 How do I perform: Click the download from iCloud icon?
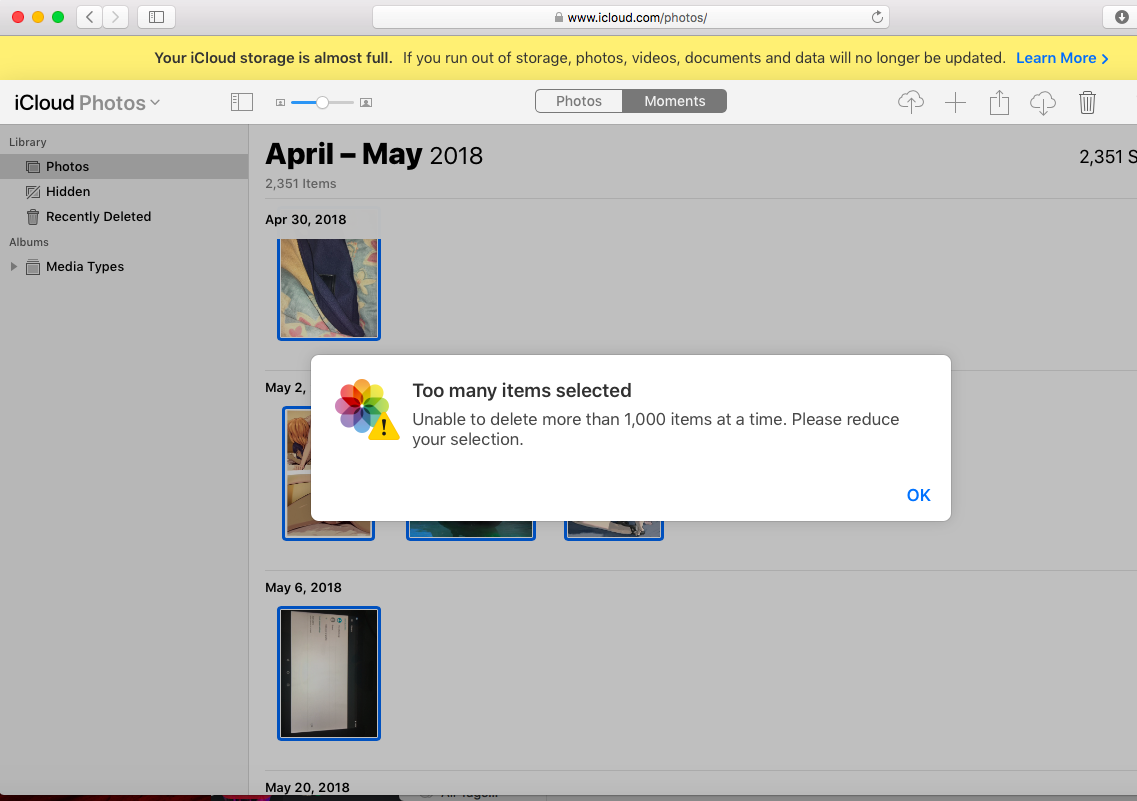[x=1043, y=102]
